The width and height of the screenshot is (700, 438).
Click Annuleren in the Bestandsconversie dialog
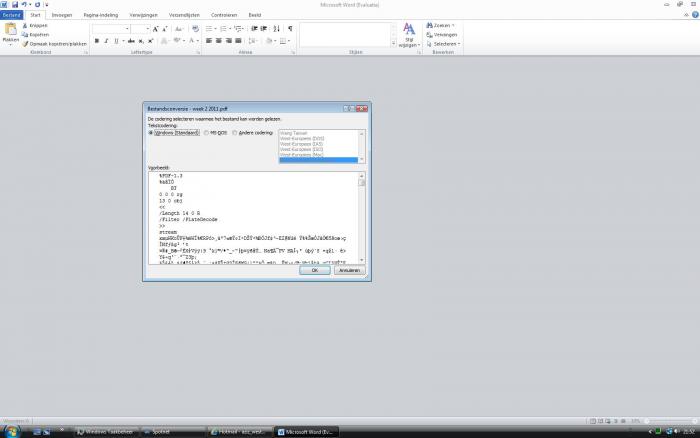coord(350,270)
